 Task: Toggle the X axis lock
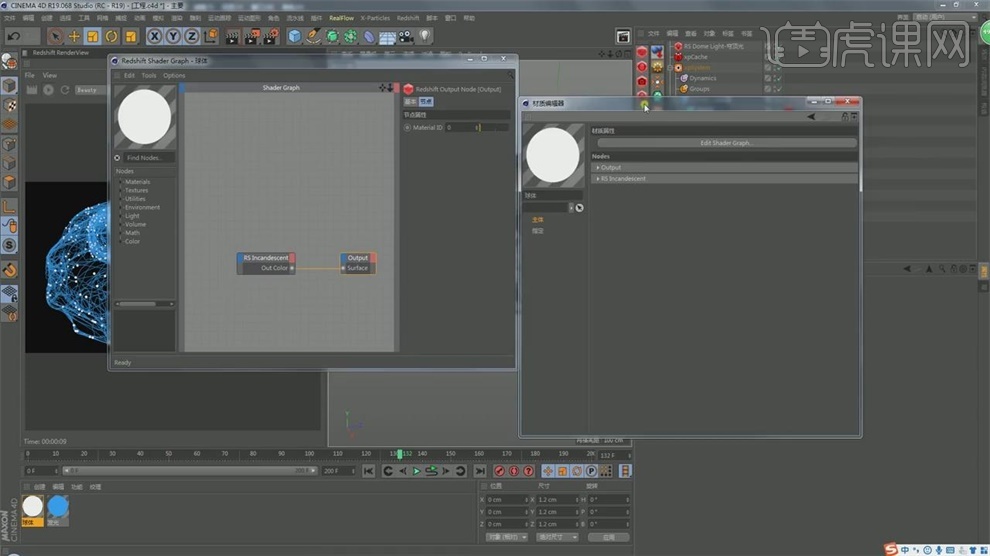154,37
